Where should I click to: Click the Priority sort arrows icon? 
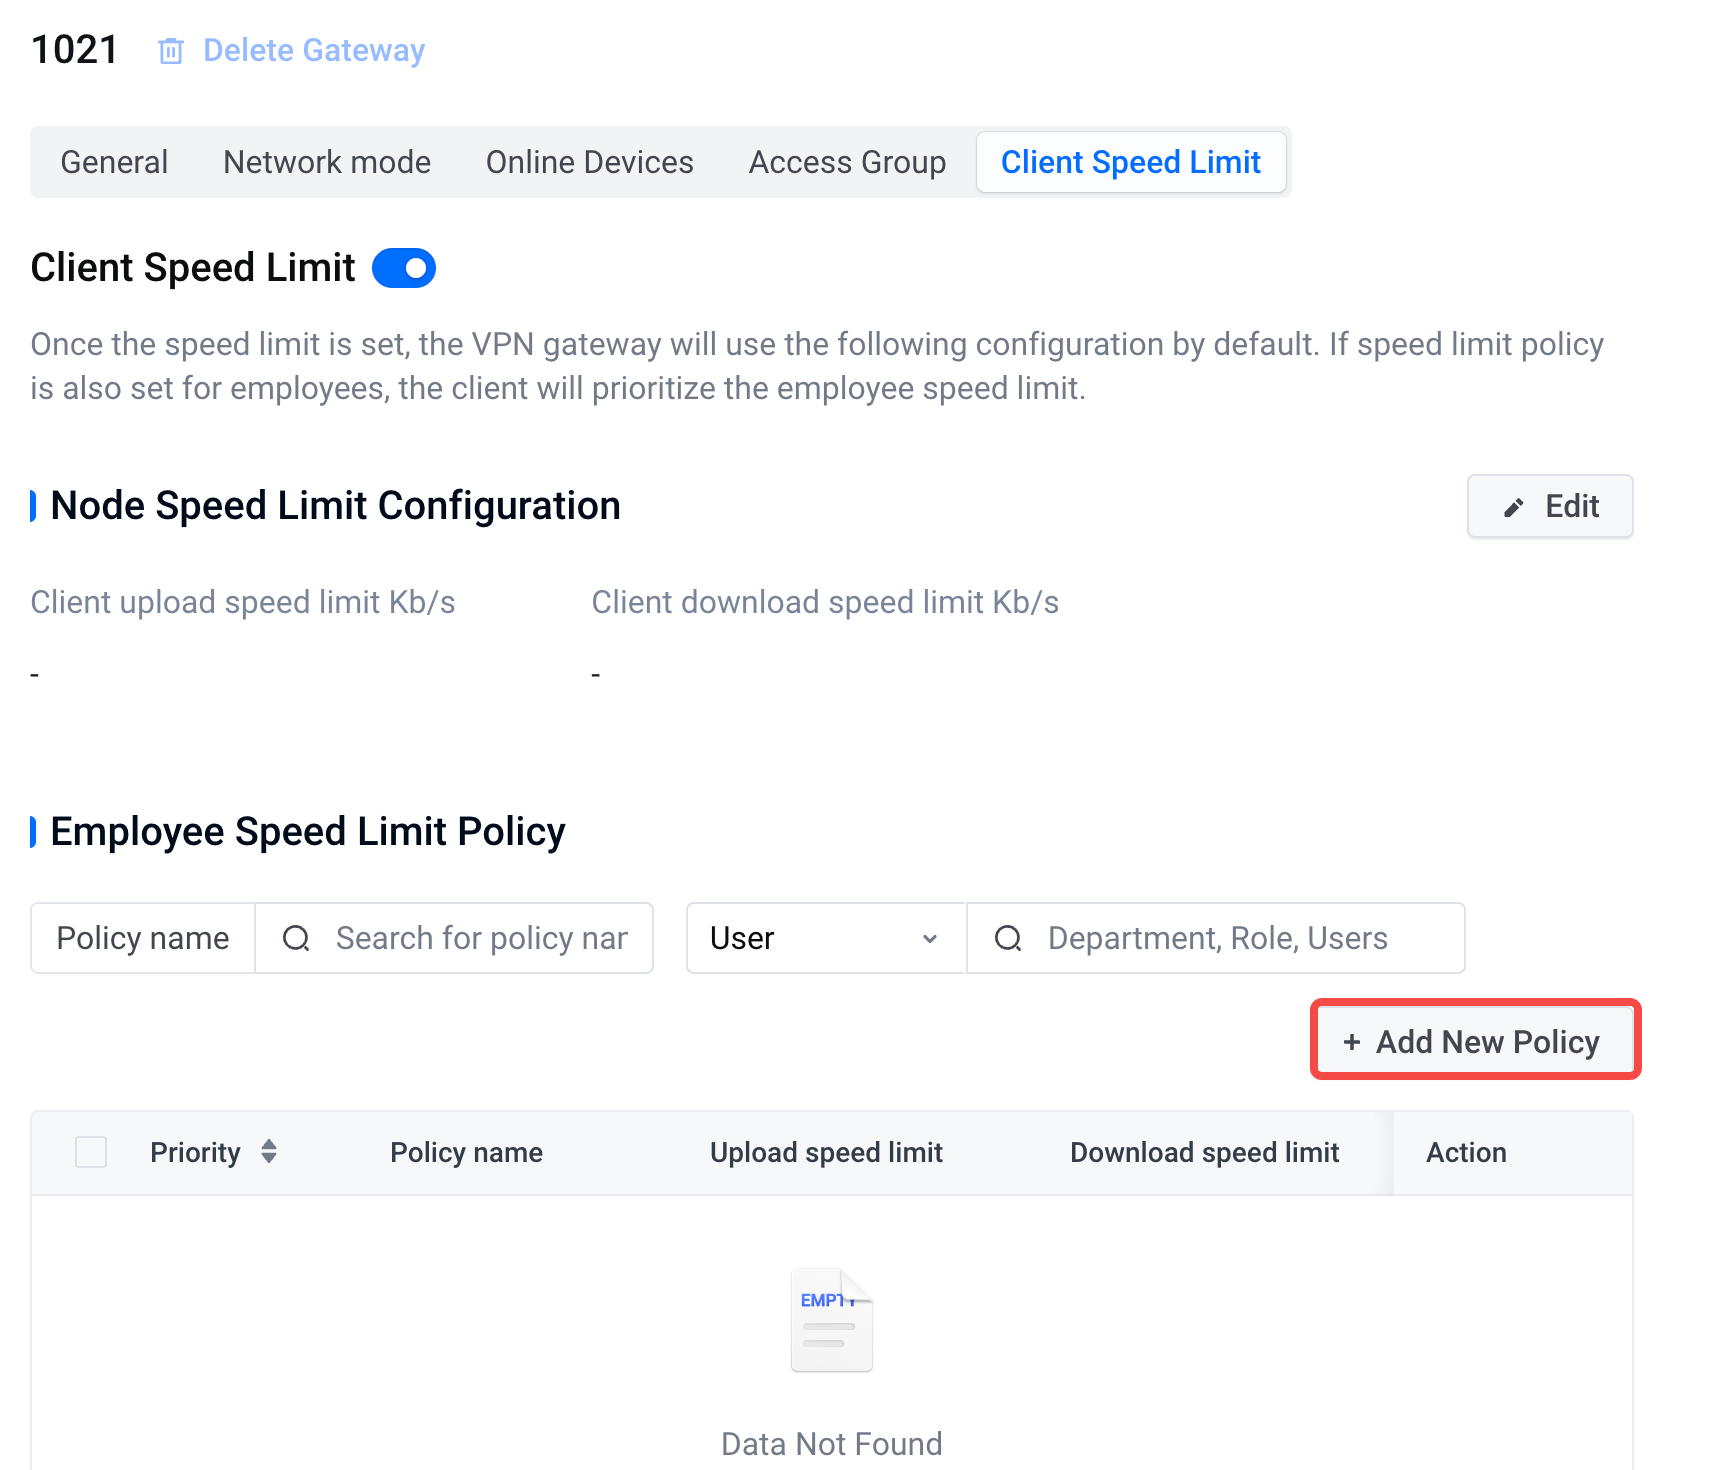[x=268, y=1152]
